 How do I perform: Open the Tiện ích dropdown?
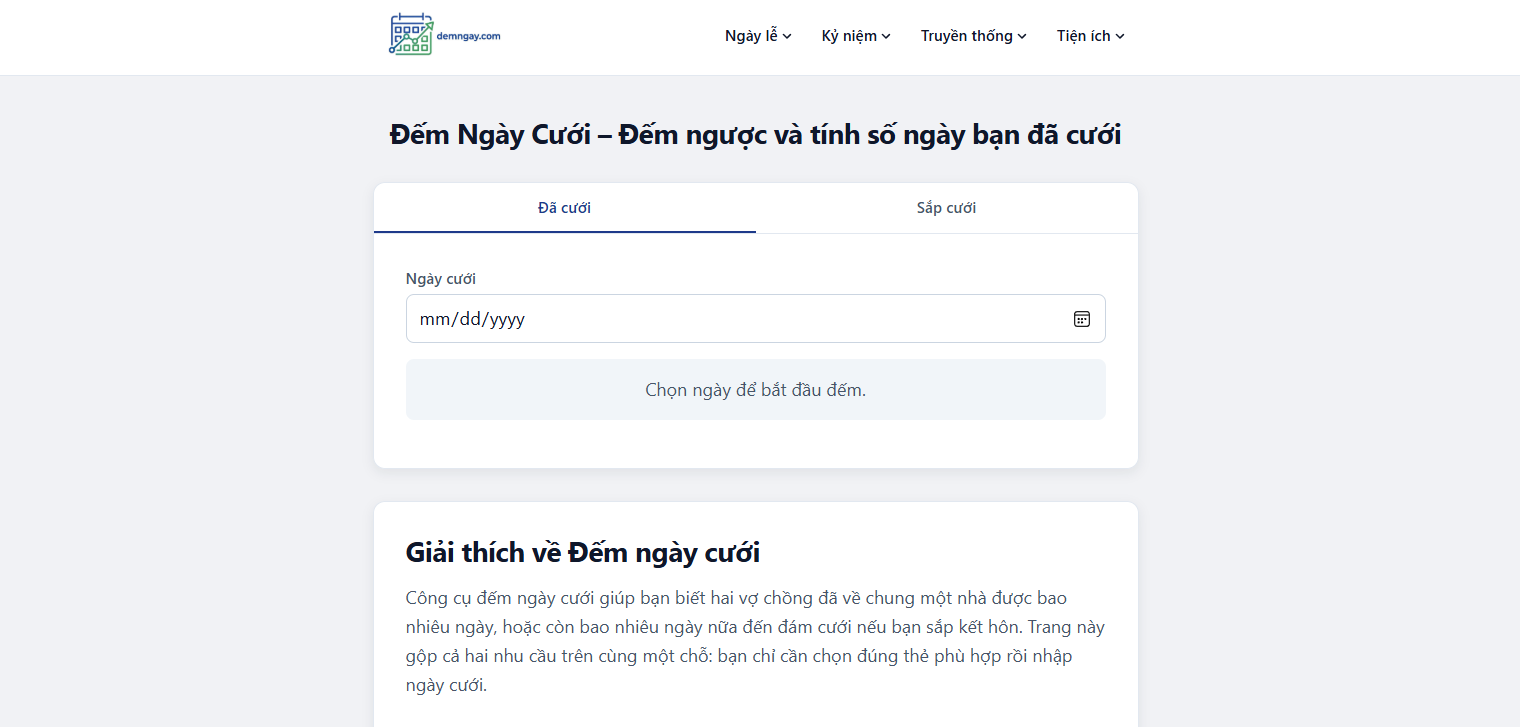[x=1091, y=36]
